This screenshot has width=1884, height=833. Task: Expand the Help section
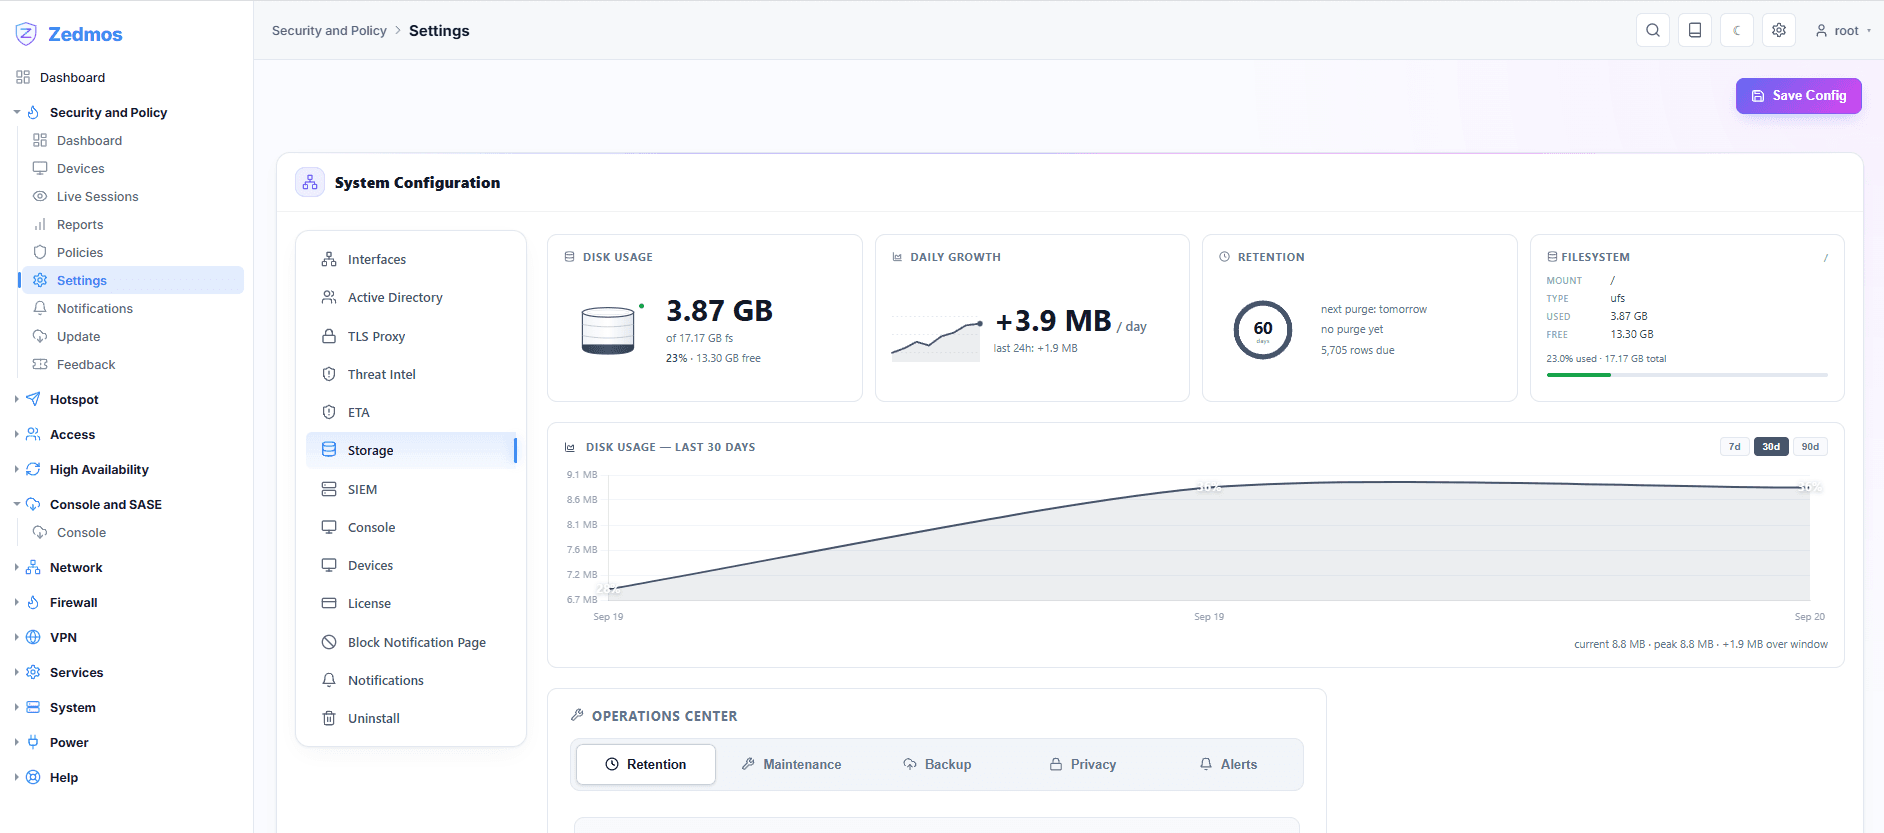point(16,777)
